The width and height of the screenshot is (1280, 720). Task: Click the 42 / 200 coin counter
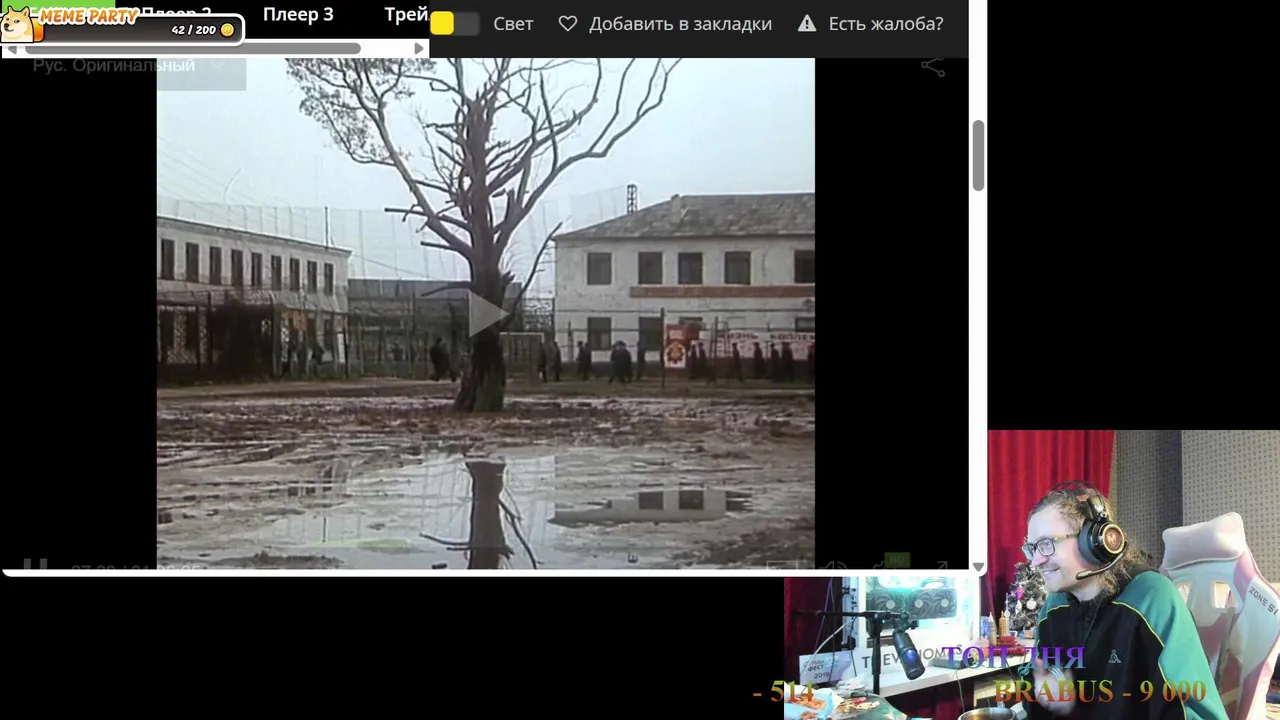pos(202,30)
